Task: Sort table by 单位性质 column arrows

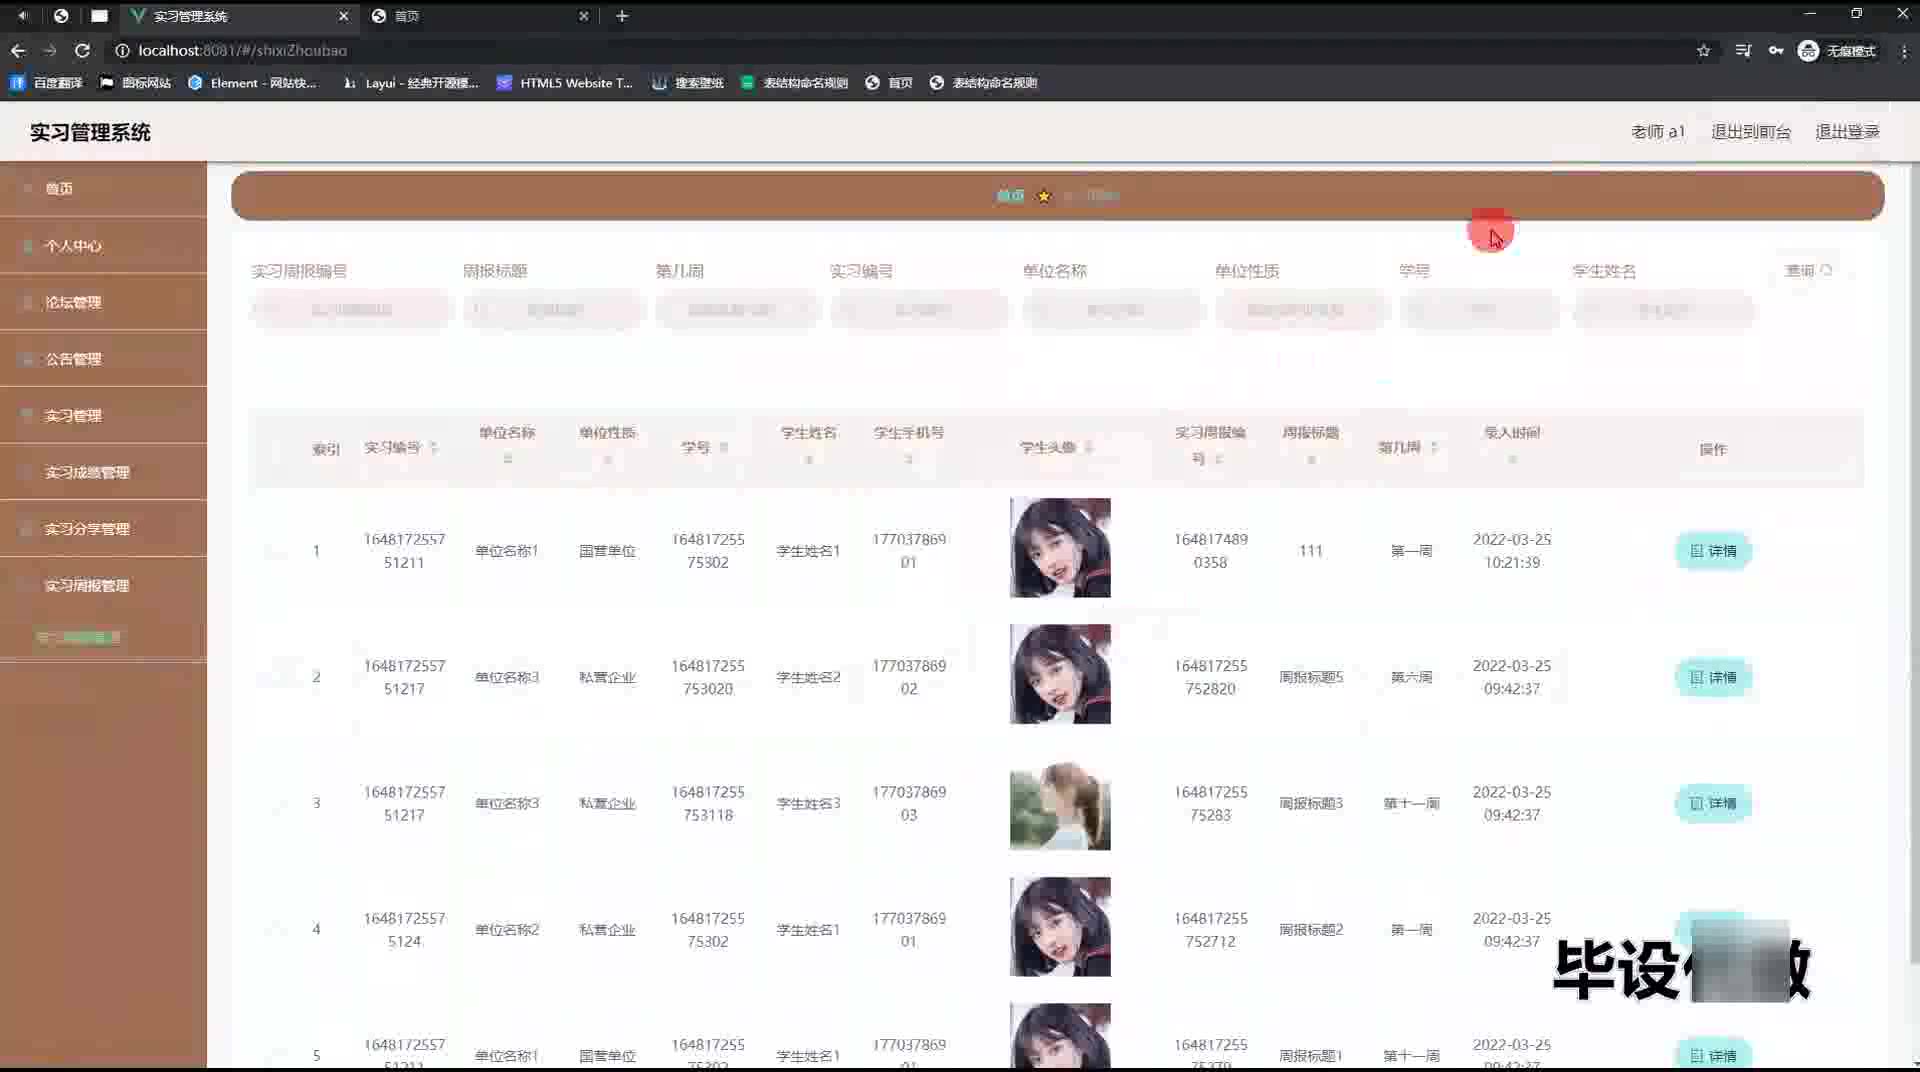Action: [x=607, y=459]
